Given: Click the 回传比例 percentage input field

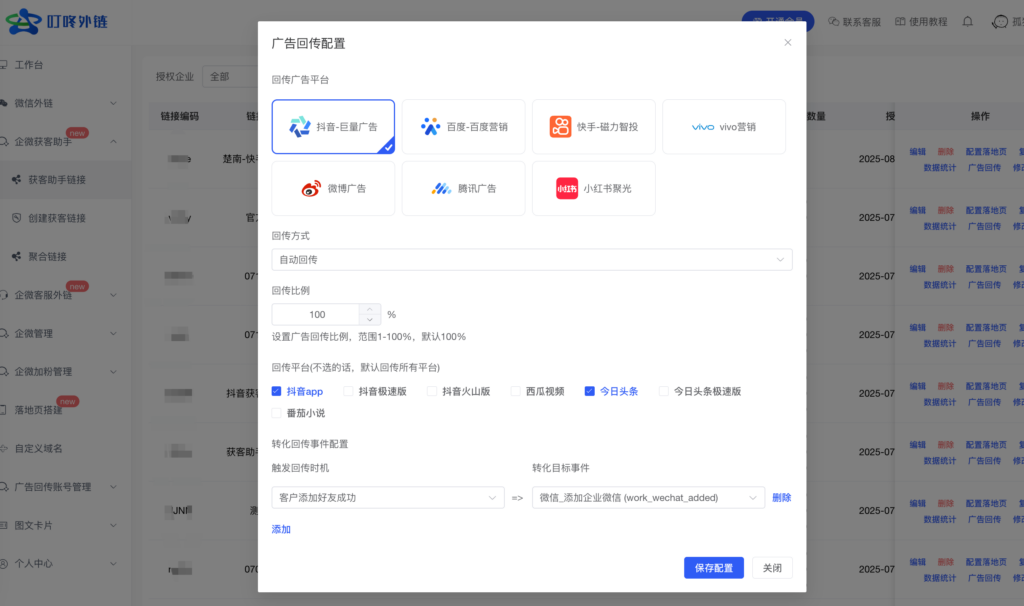Looking at the screenshot, I should 316,314.
